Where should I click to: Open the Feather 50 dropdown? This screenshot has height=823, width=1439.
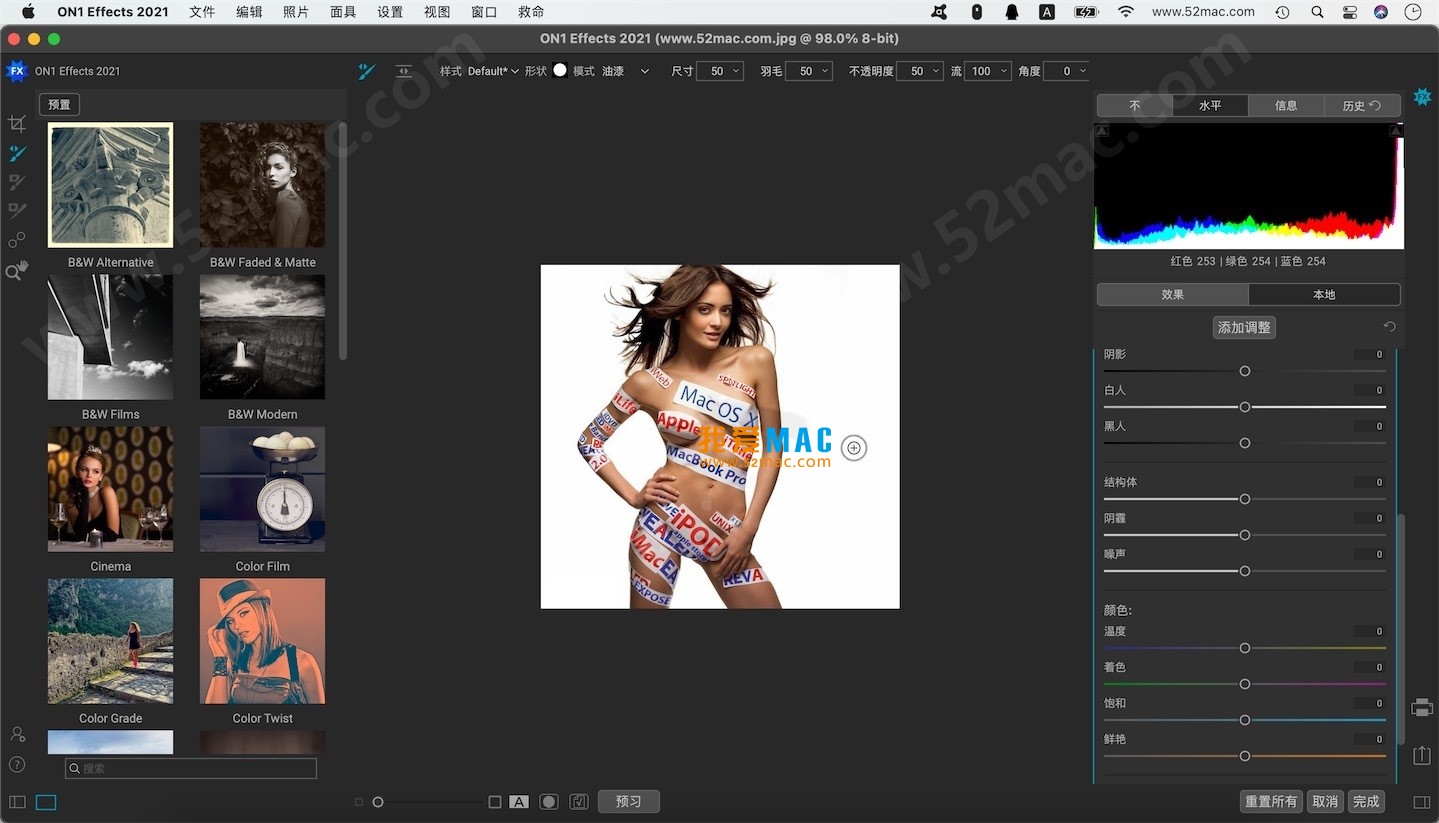pos(809,71)
